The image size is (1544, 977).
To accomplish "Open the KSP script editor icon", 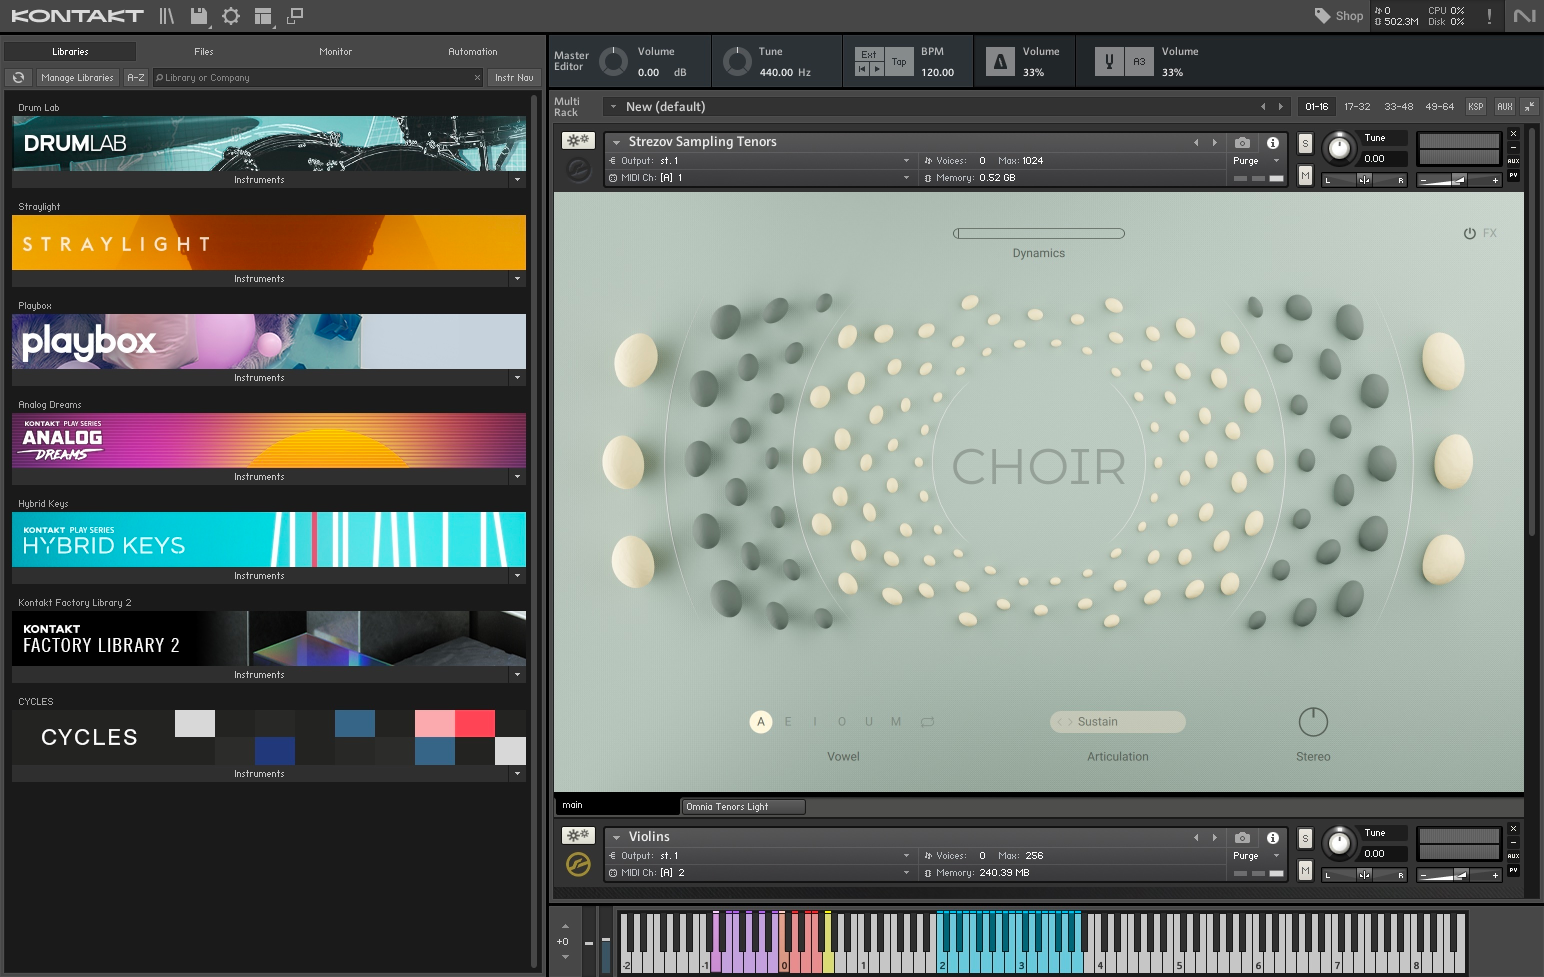I will 1475,106.
